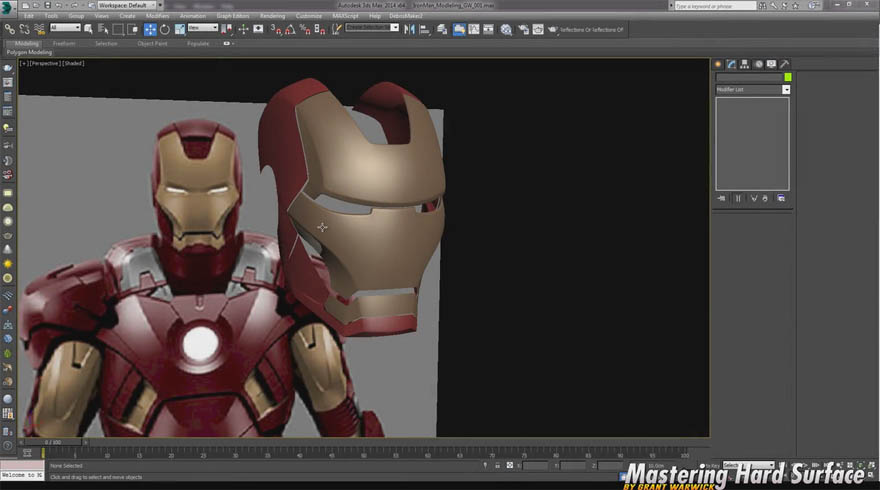Click the help search keyword input field
880x490 pixels.
[715, 6]
